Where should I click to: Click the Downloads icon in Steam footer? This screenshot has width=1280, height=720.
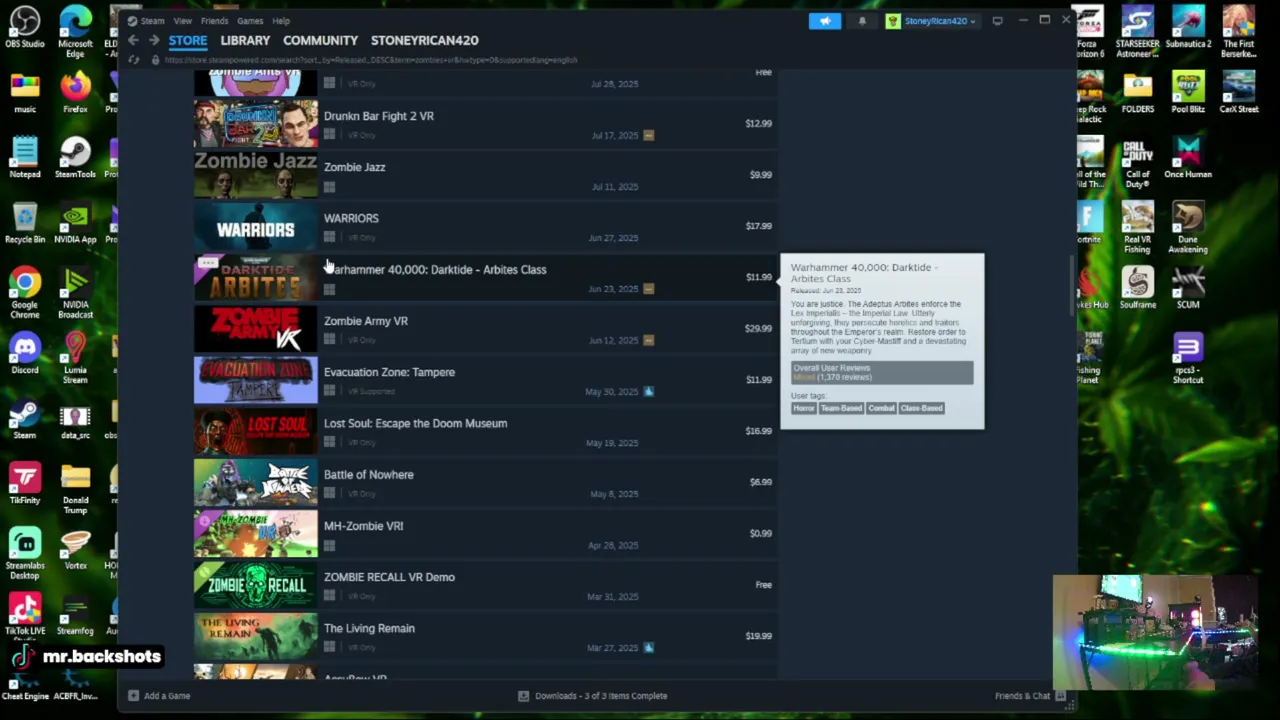(523, 696)
